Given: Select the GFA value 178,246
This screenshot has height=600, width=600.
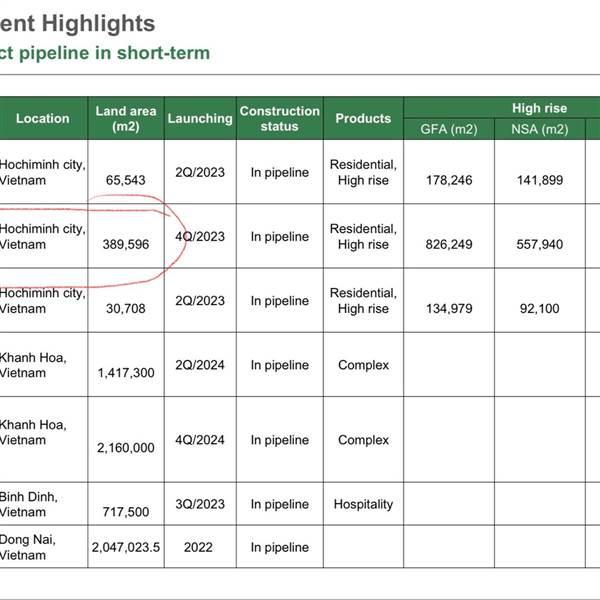Looking at the screenshot, I should 449,180.
